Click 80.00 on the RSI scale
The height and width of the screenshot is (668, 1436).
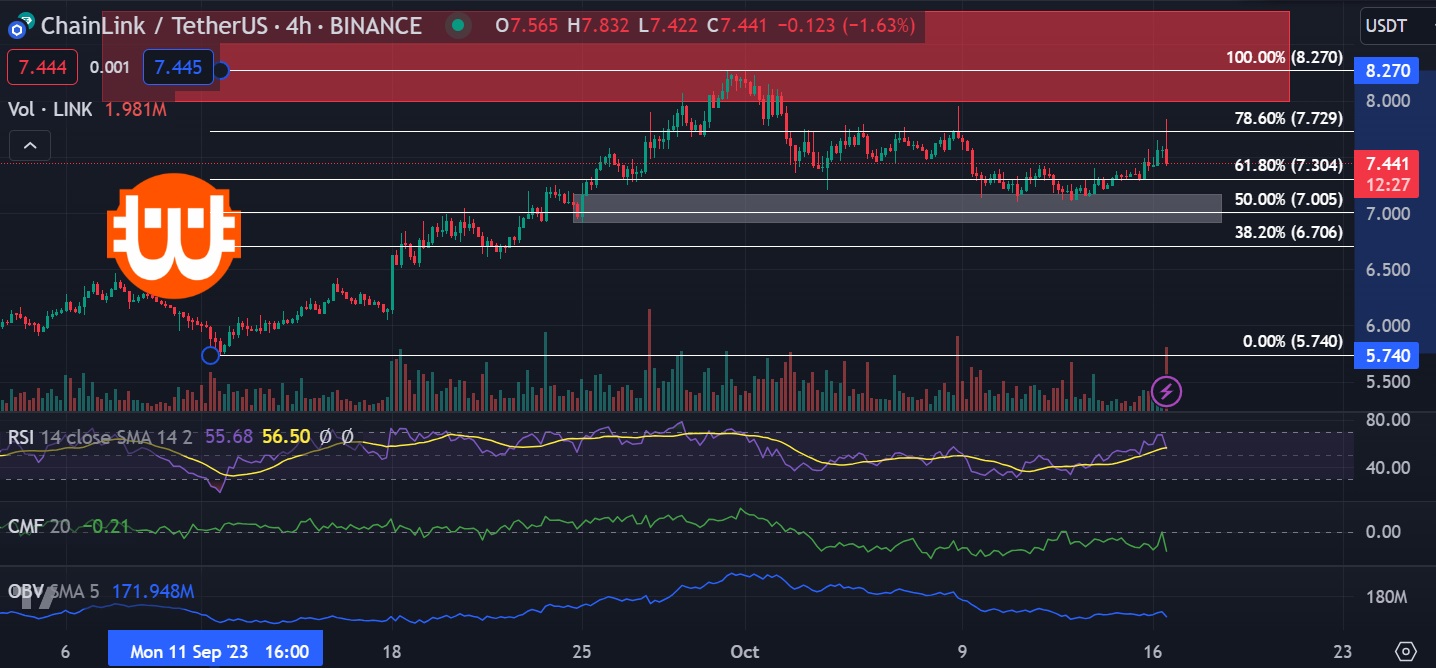coord(1387,419)
